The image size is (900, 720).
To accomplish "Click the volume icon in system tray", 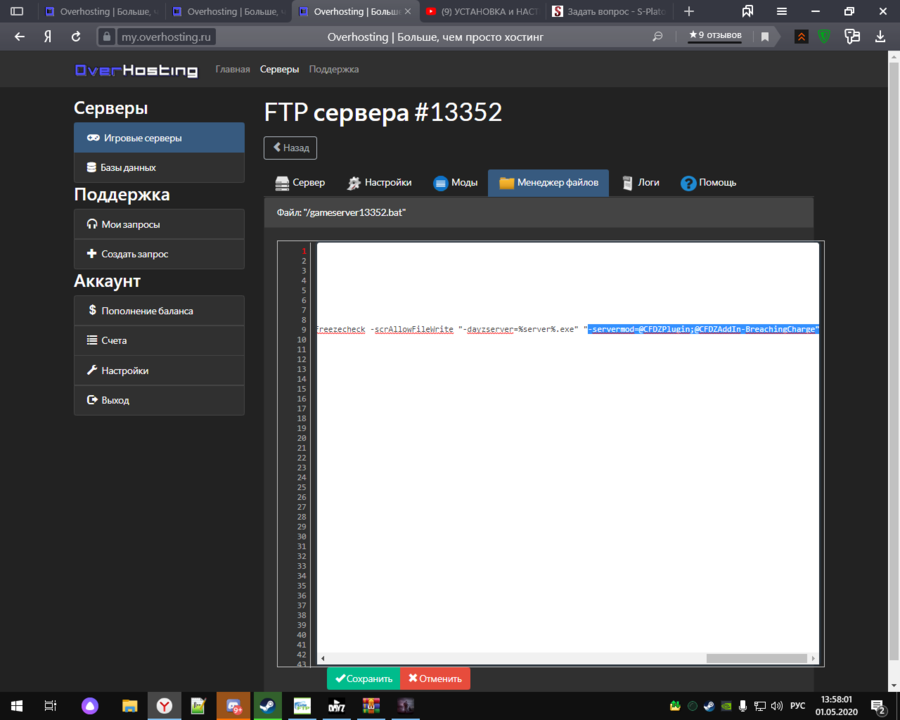I will (777, 706).
